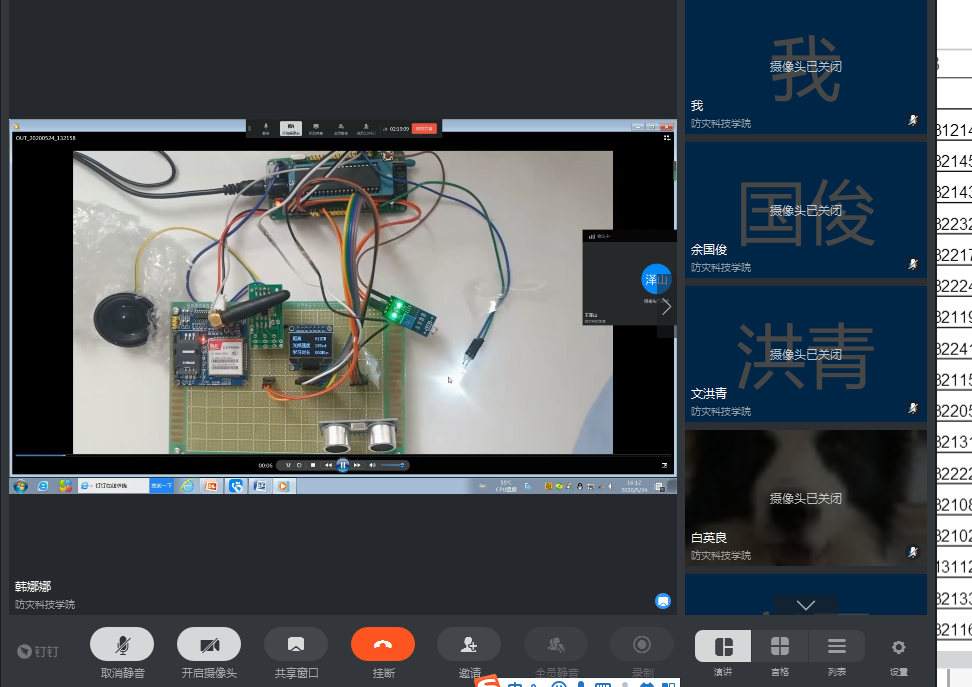Click the right arrow on the 泽山 panel
The image size is (972, 687).
coord(667,307)
